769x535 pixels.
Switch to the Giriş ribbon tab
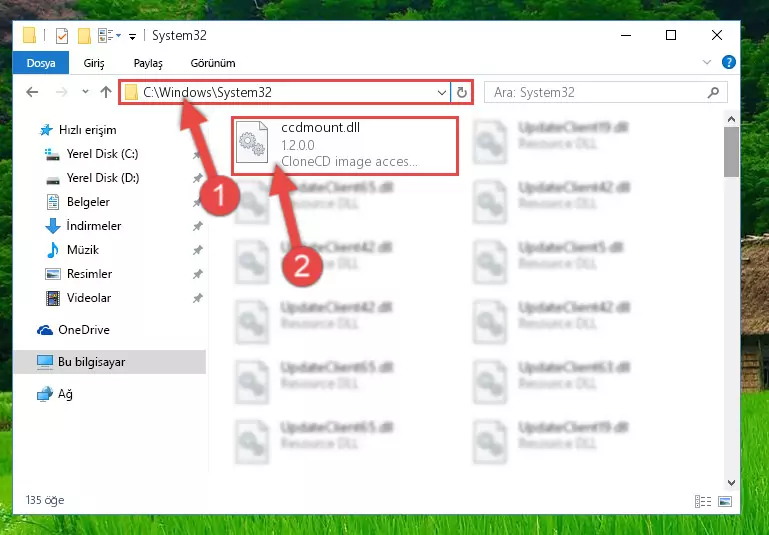click(94, 63)
